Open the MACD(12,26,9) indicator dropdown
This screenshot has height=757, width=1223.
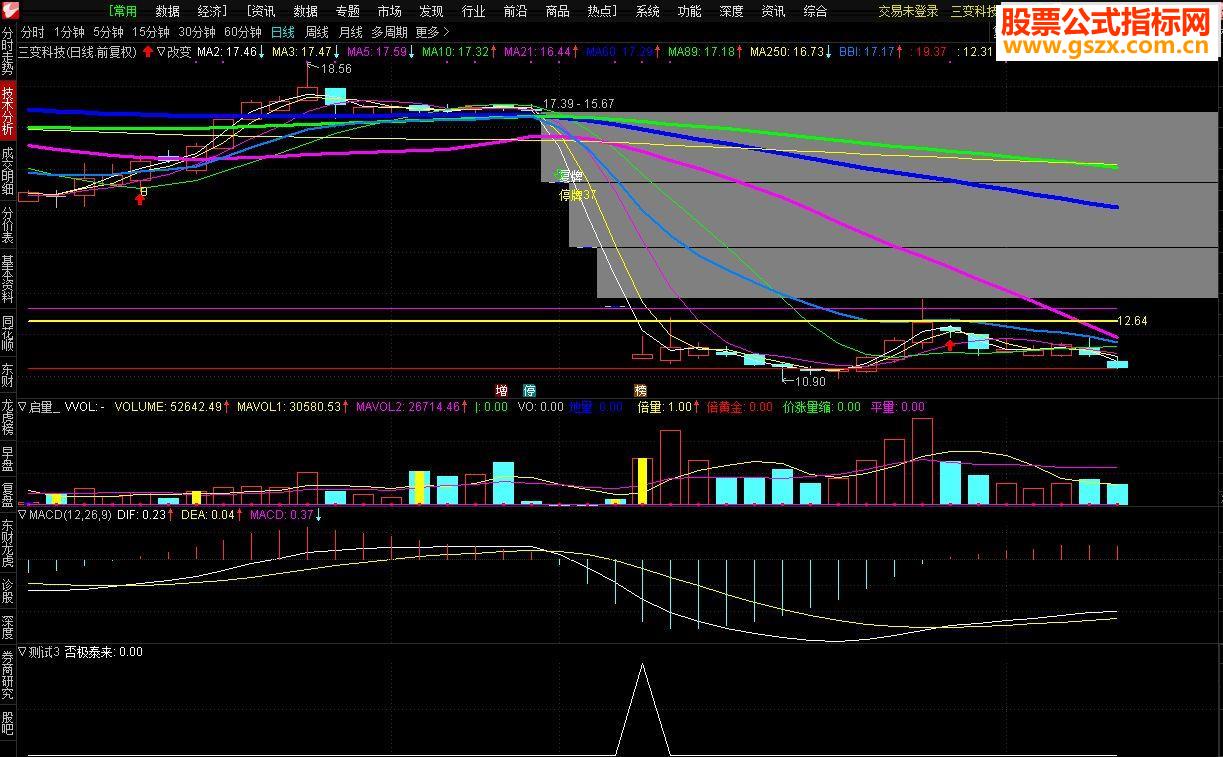(22, 515)
